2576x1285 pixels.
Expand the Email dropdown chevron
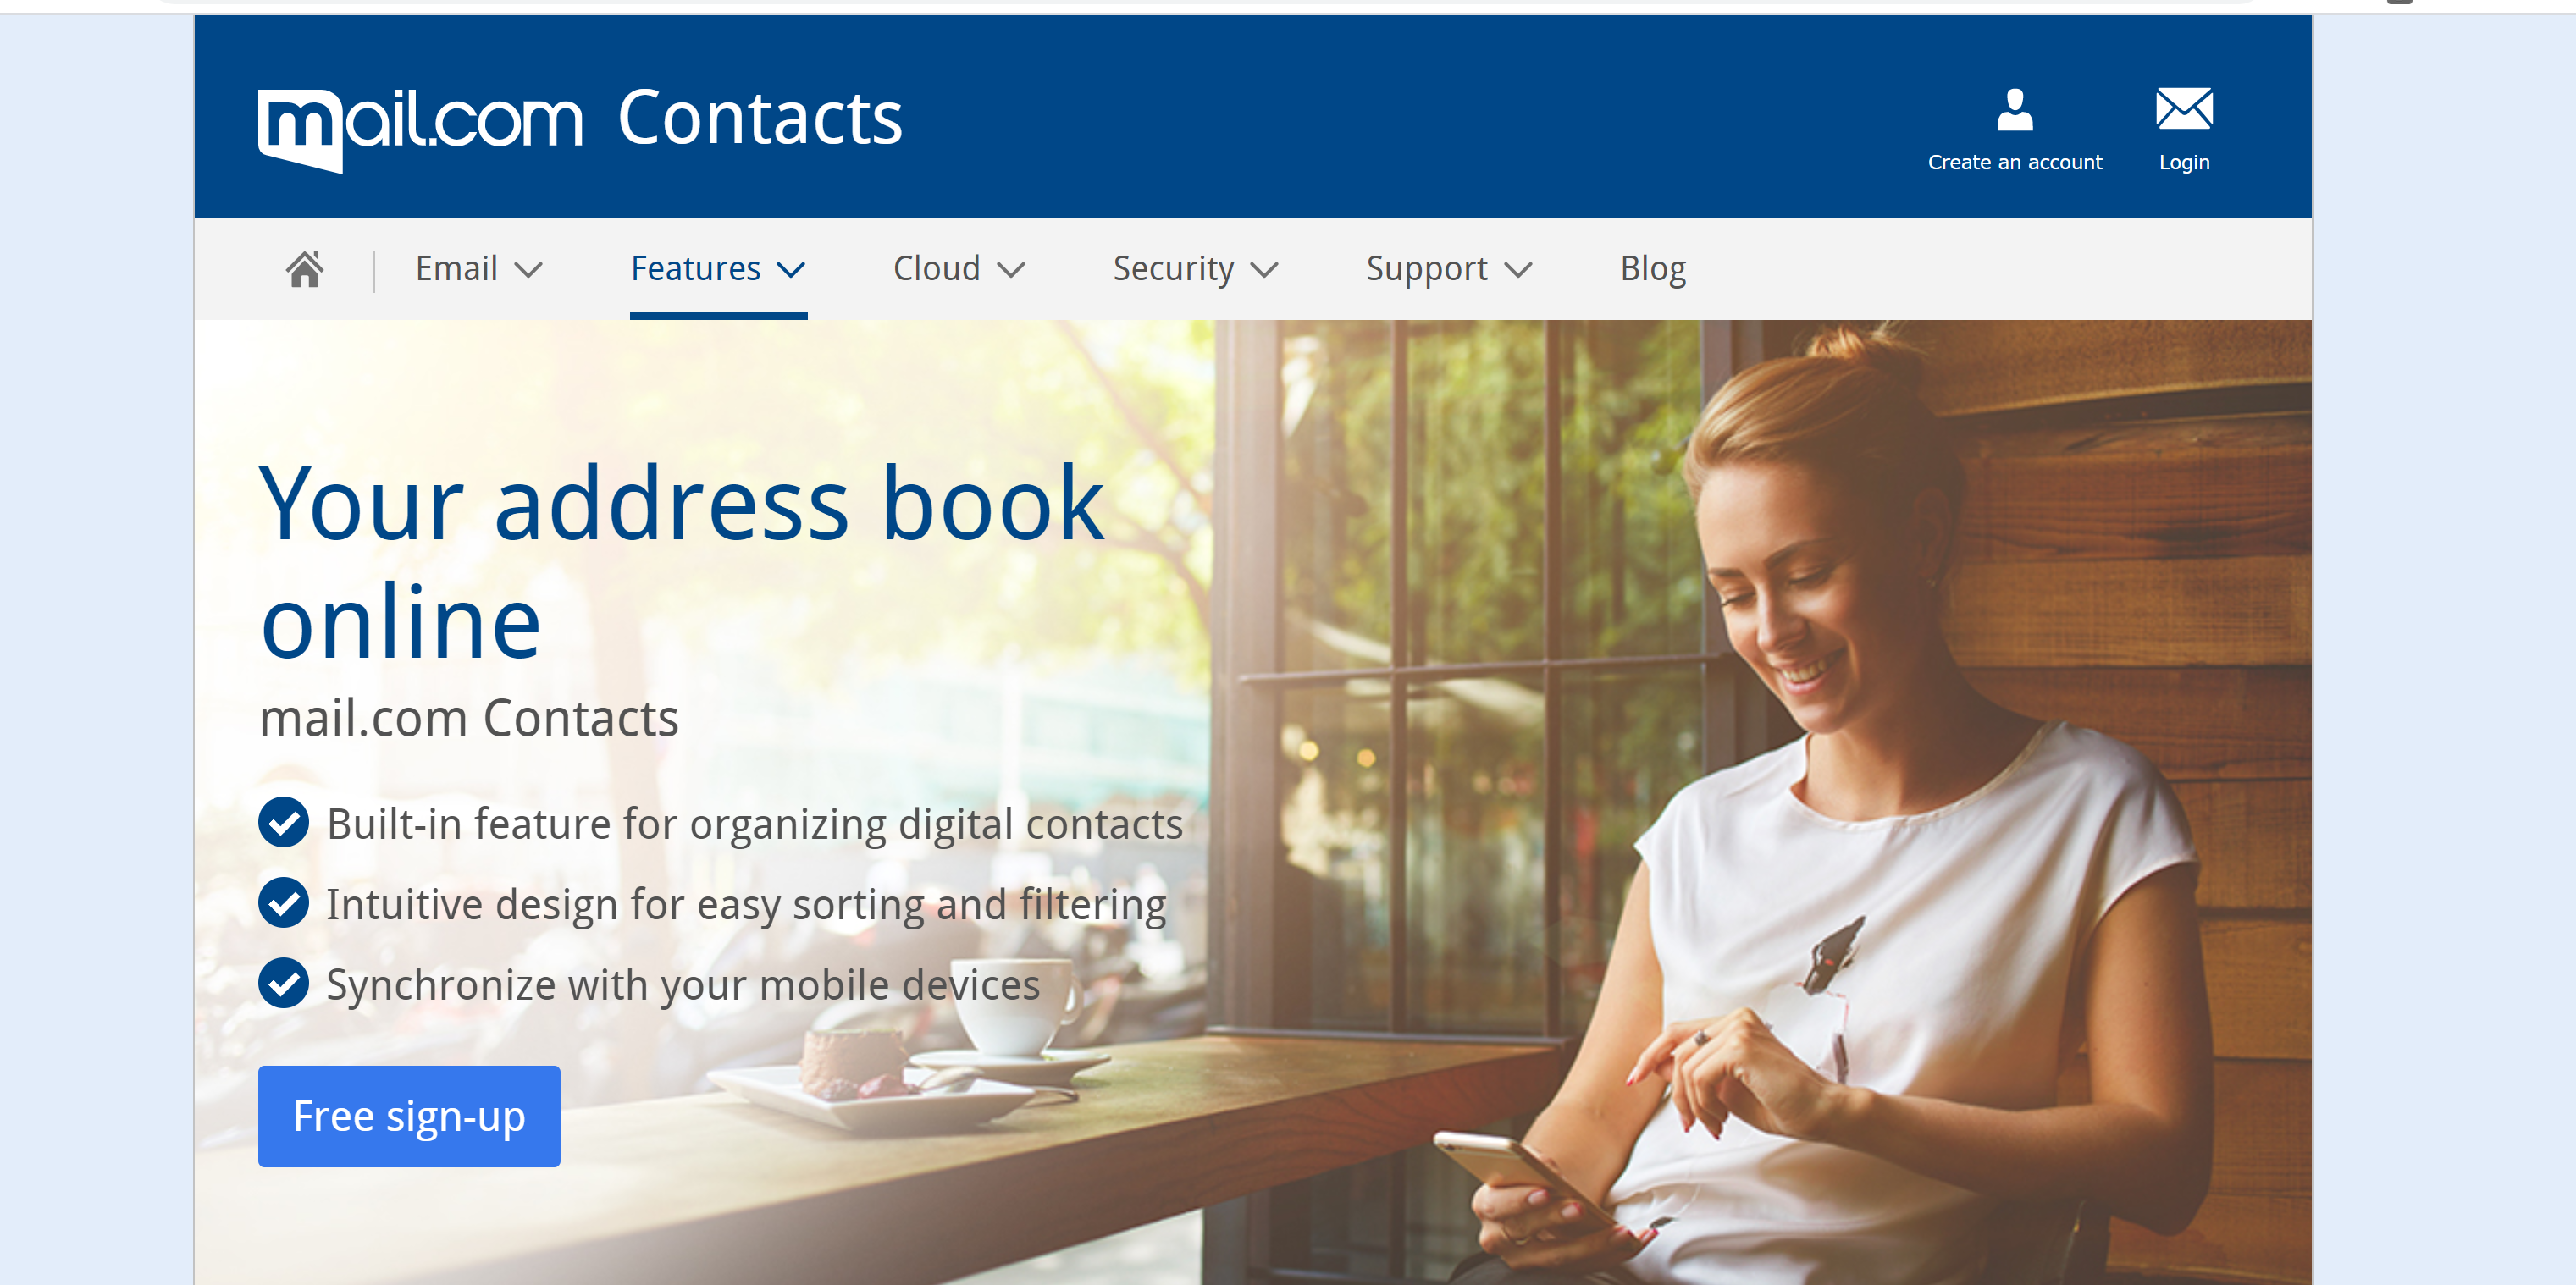[x=528, y=270]
